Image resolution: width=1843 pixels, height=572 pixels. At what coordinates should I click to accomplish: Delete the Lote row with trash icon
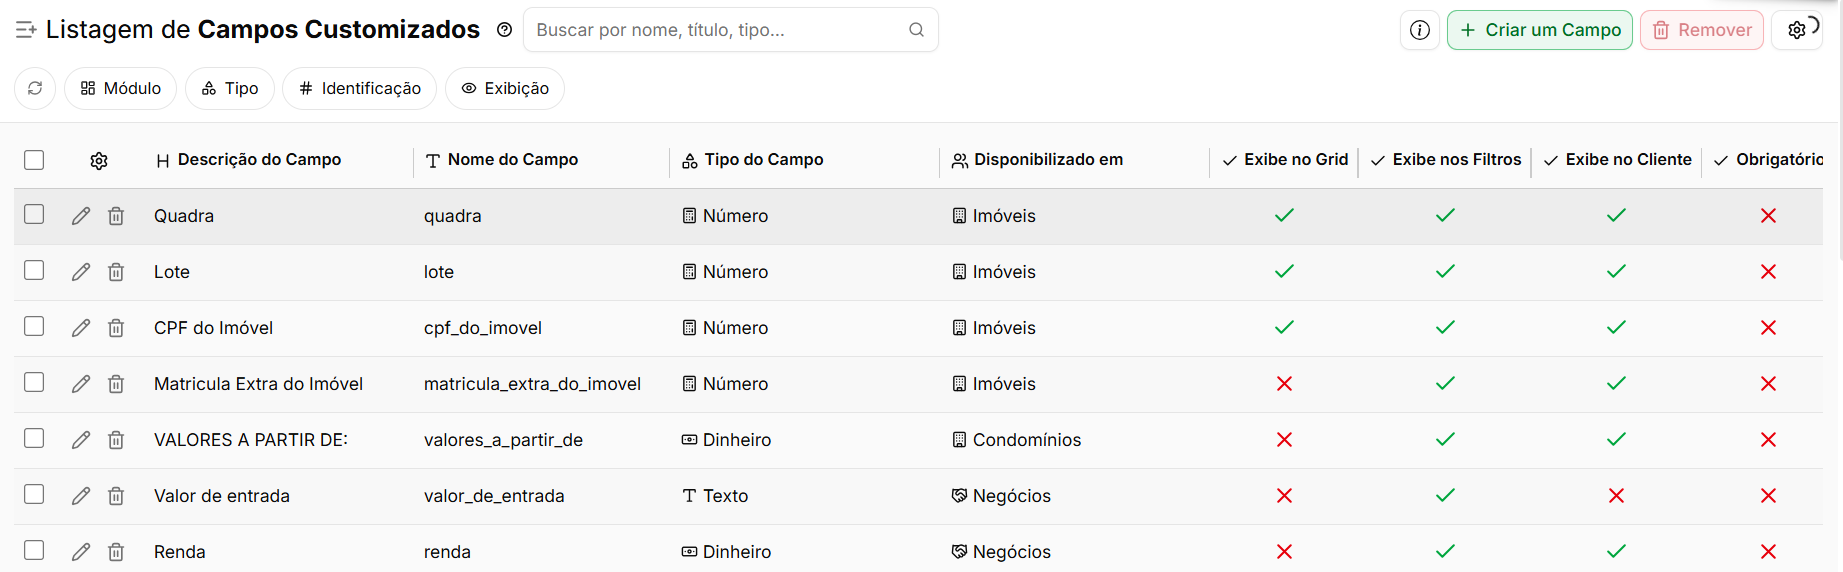(116, 272)
